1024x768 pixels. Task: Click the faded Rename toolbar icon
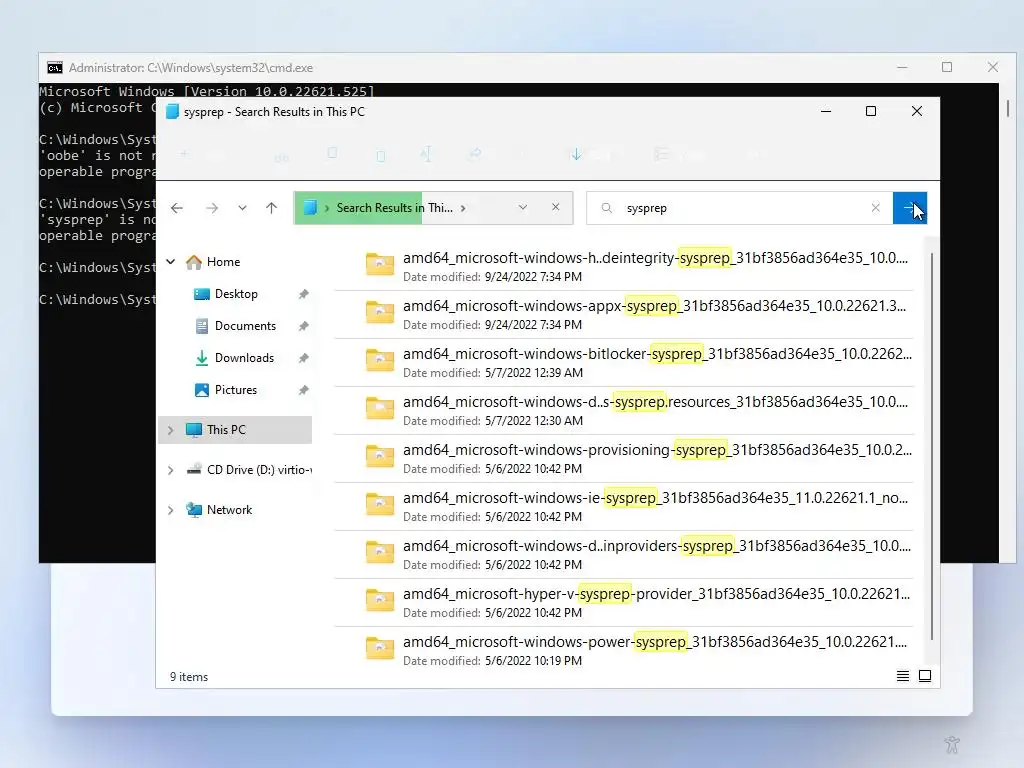[x=426, y=155]
